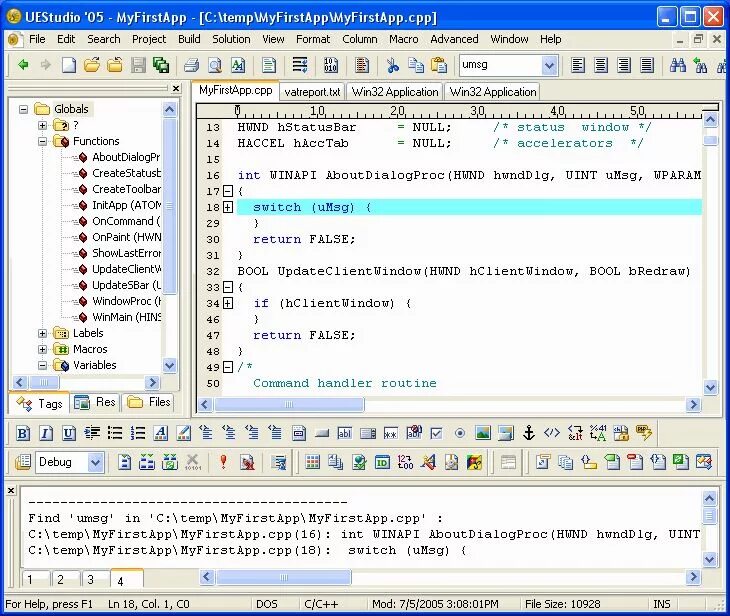
Task: Paste from the clipboard
Action: [439, 65]
